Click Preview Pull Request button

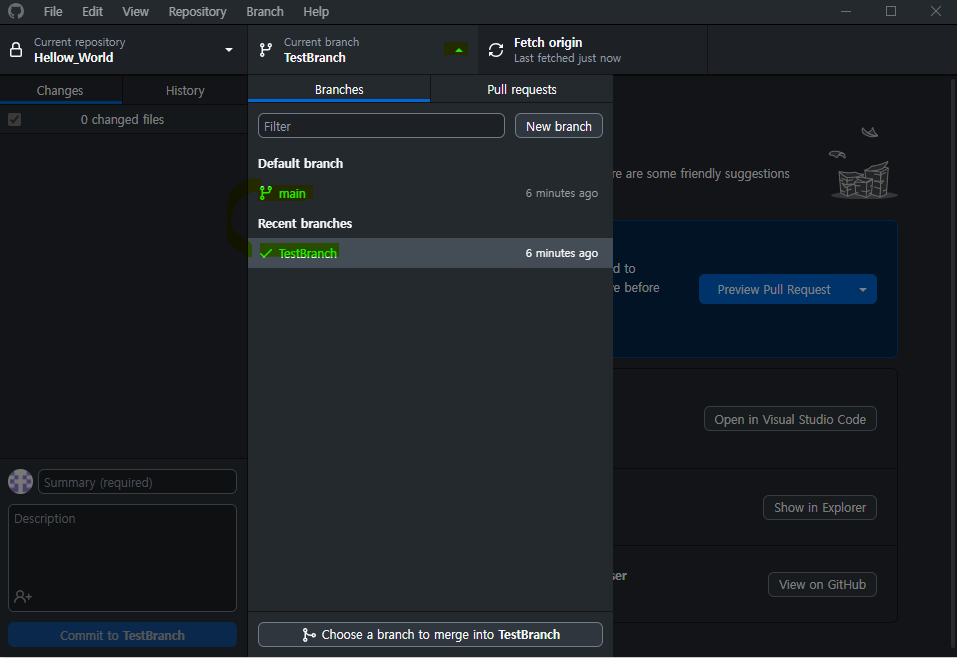[x=774, y=289]
